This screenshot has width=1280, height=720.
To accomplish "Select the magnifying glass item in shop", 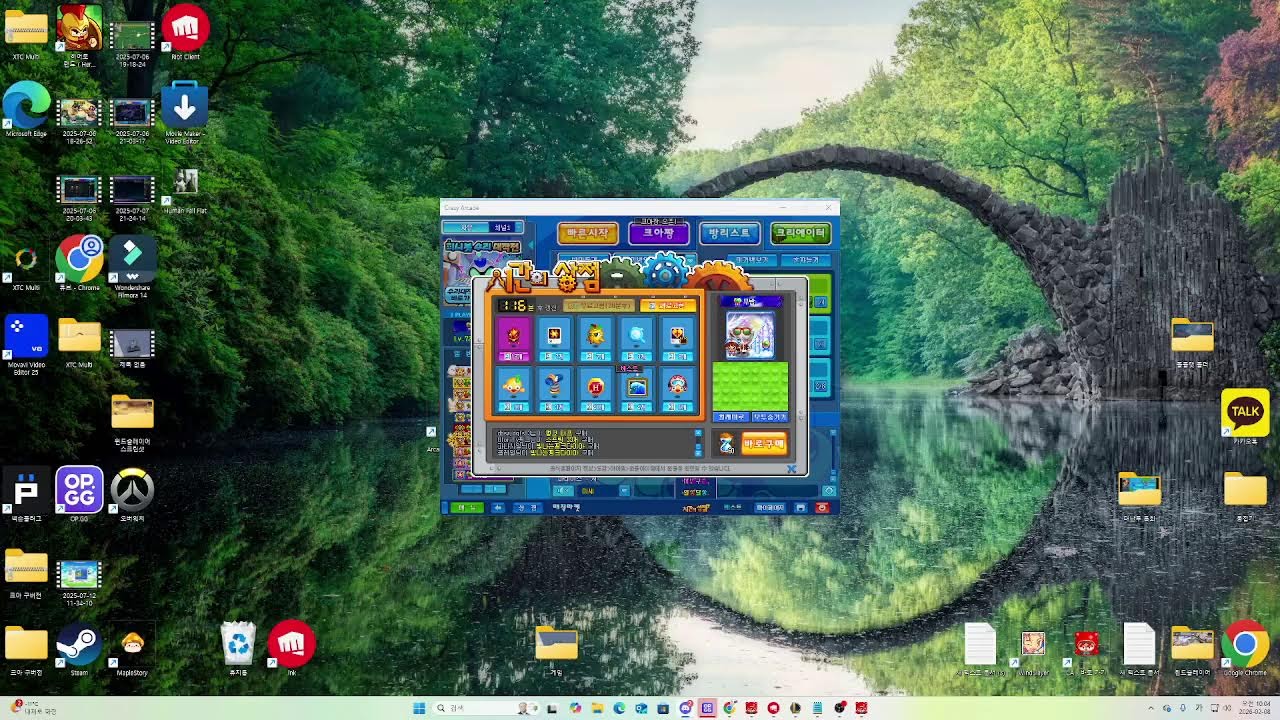I will pyautogui.click(x=636, y=339).
